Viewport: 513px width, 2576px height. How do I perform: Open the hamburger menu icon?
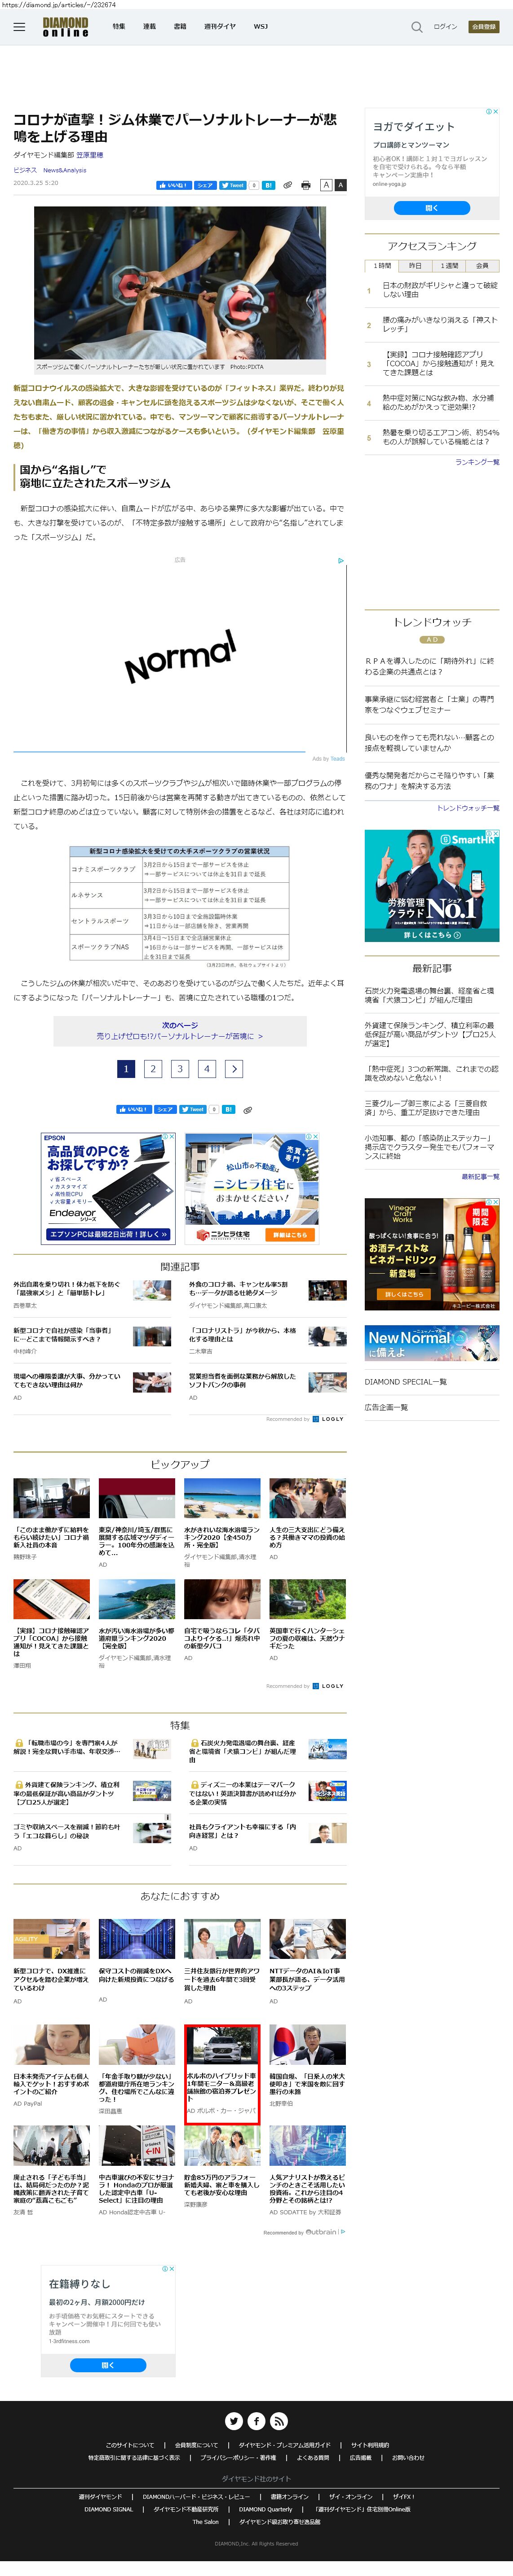click(19, 27)
